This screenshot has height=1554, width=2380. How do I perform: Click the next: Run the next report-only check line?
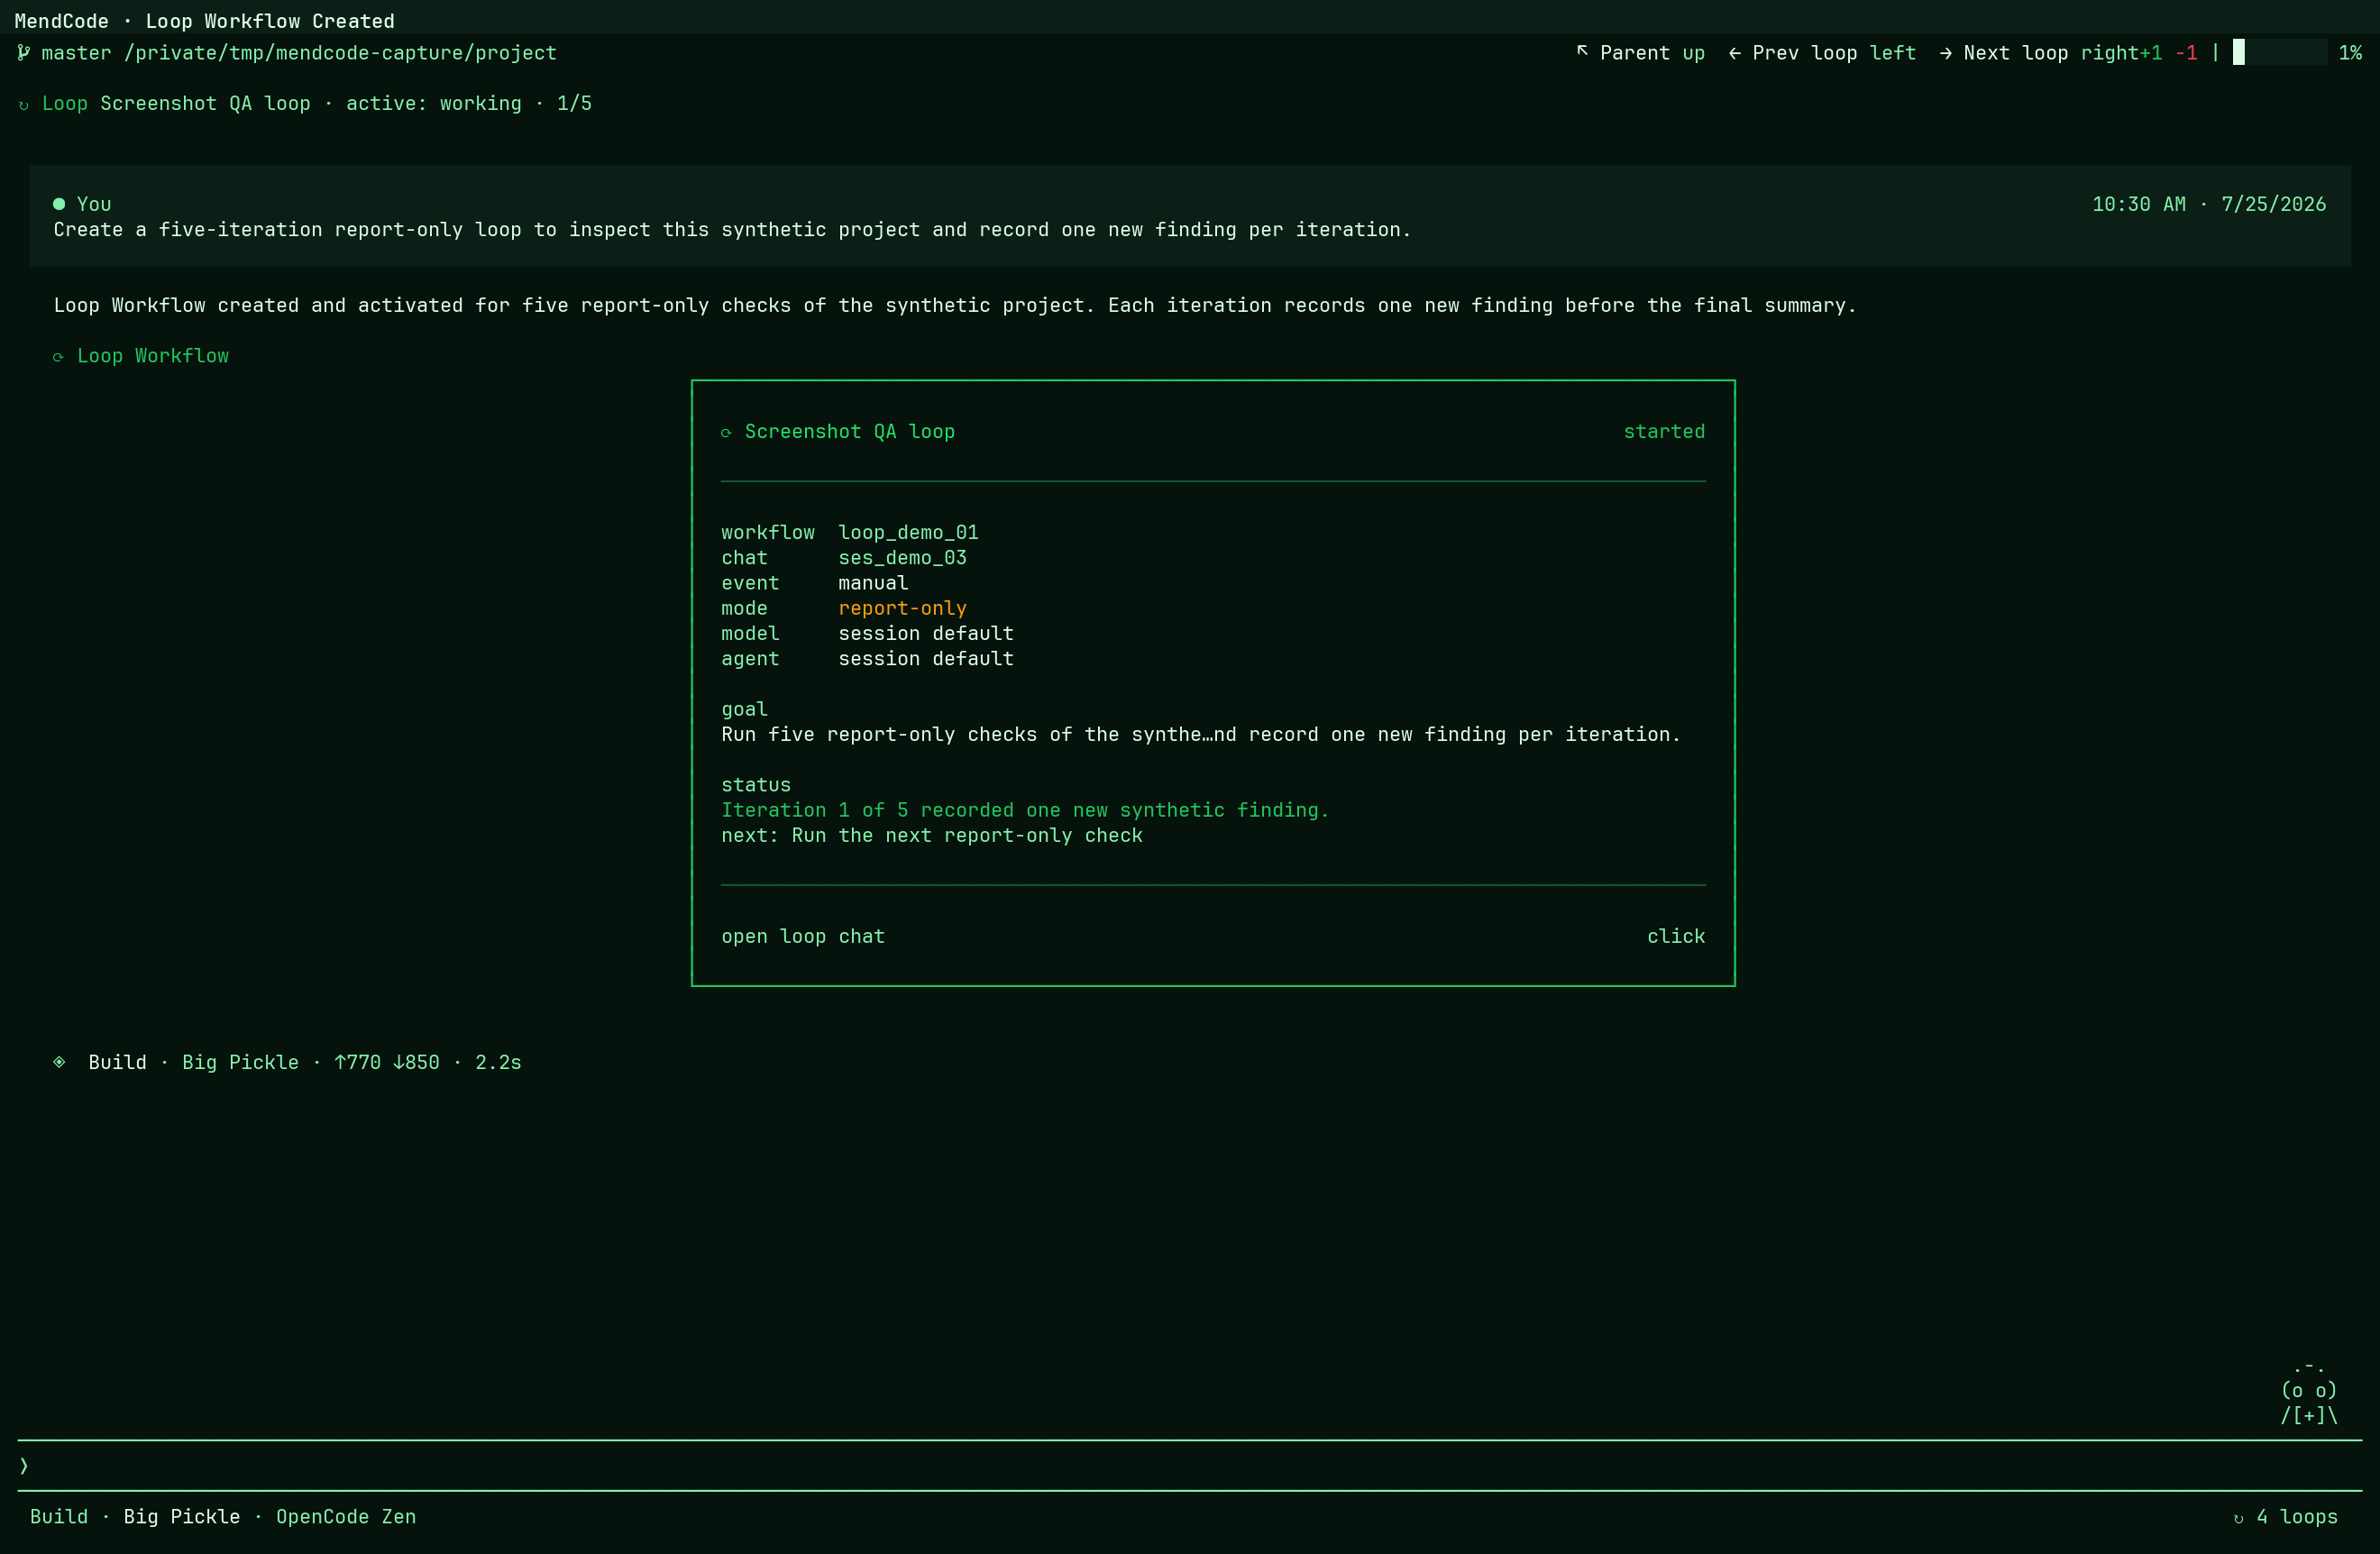932,836
